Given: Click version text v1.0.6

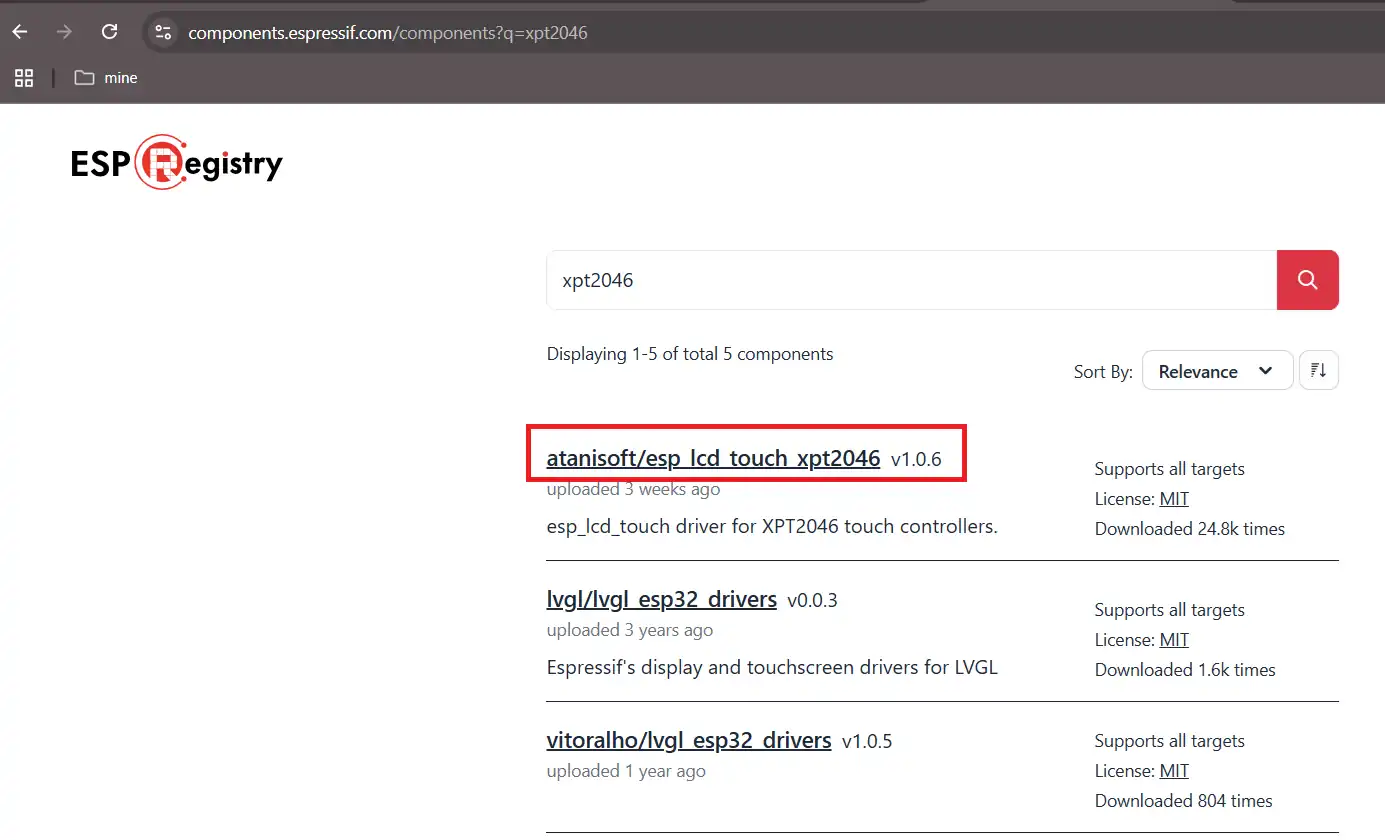Looking at the screenshot, I should point(916,460).
